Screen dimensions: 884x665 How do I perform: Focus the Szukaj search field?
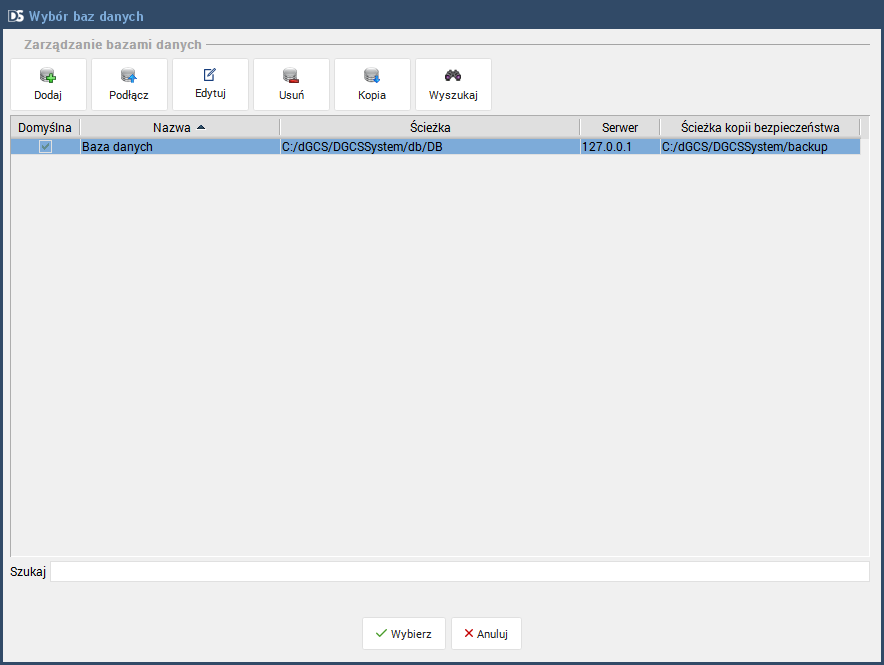[460, 571]
